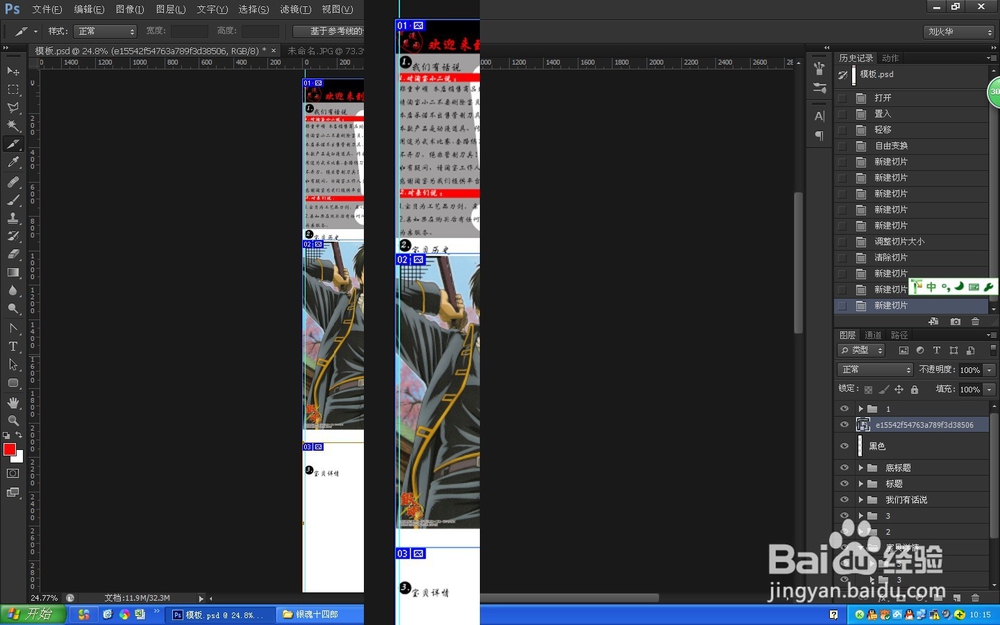Select the Move tool

[x=13, y=71]
